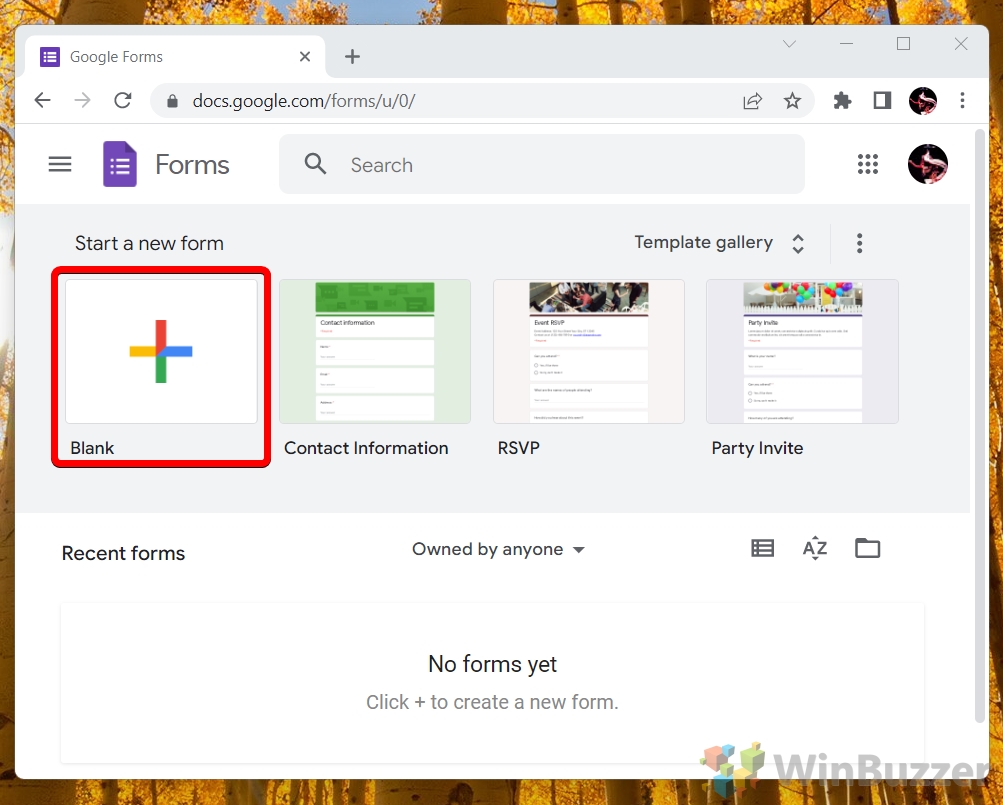Open the main hamburger menu
The image size is (1003, 805).
[60, 164]
